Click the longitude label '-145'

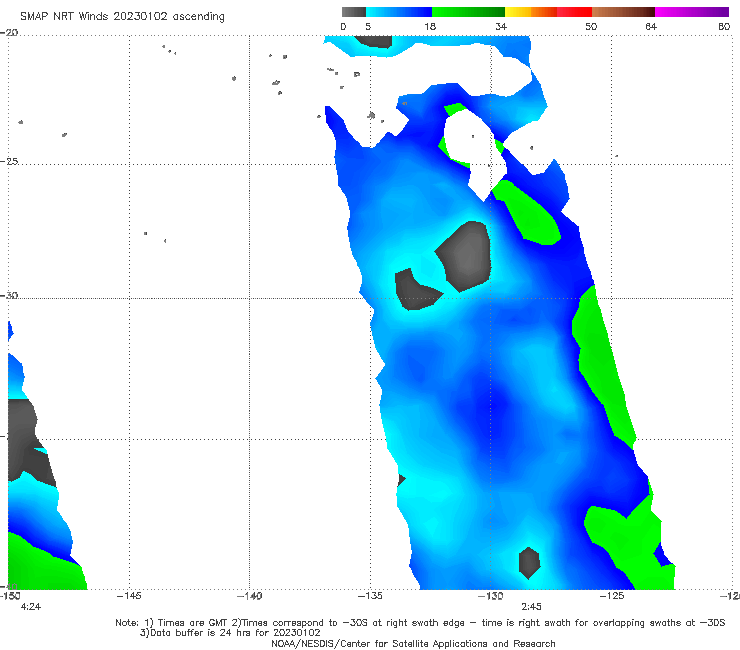pos(129,596)
